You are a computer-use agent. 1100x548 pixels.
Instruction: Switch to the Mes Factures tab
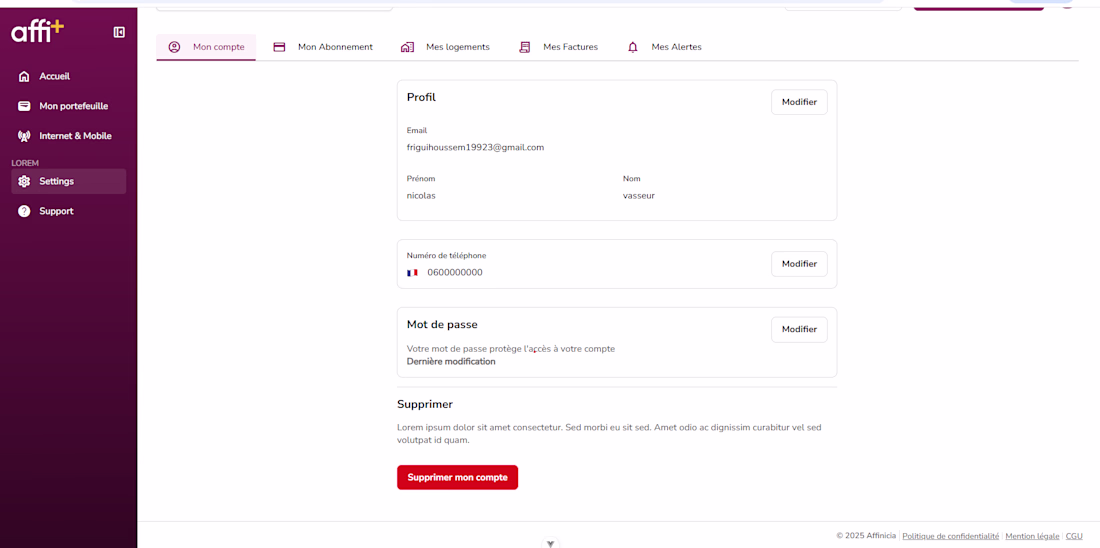(x=558, y=47)
